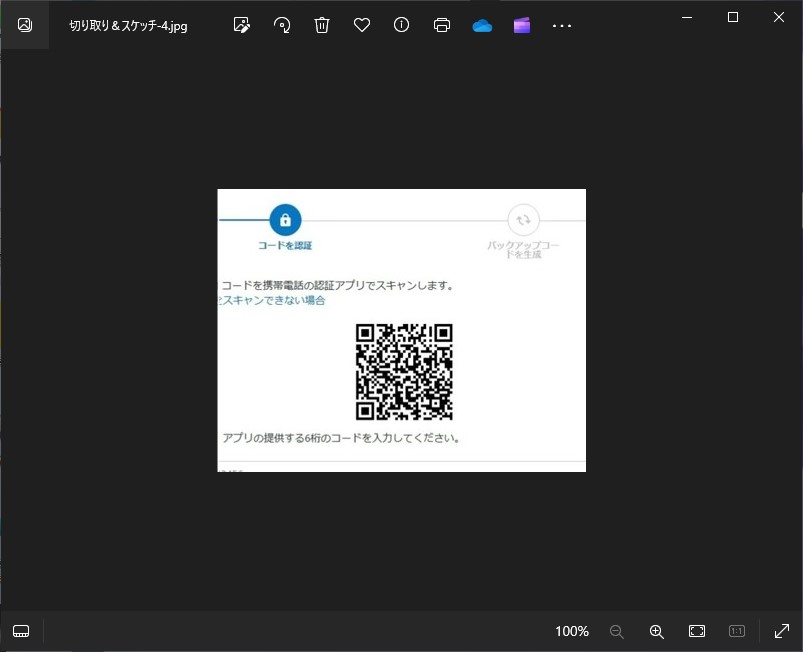This screenshot has width=803, height=652.
Task: Show file info panel
Action: point(402,25)
